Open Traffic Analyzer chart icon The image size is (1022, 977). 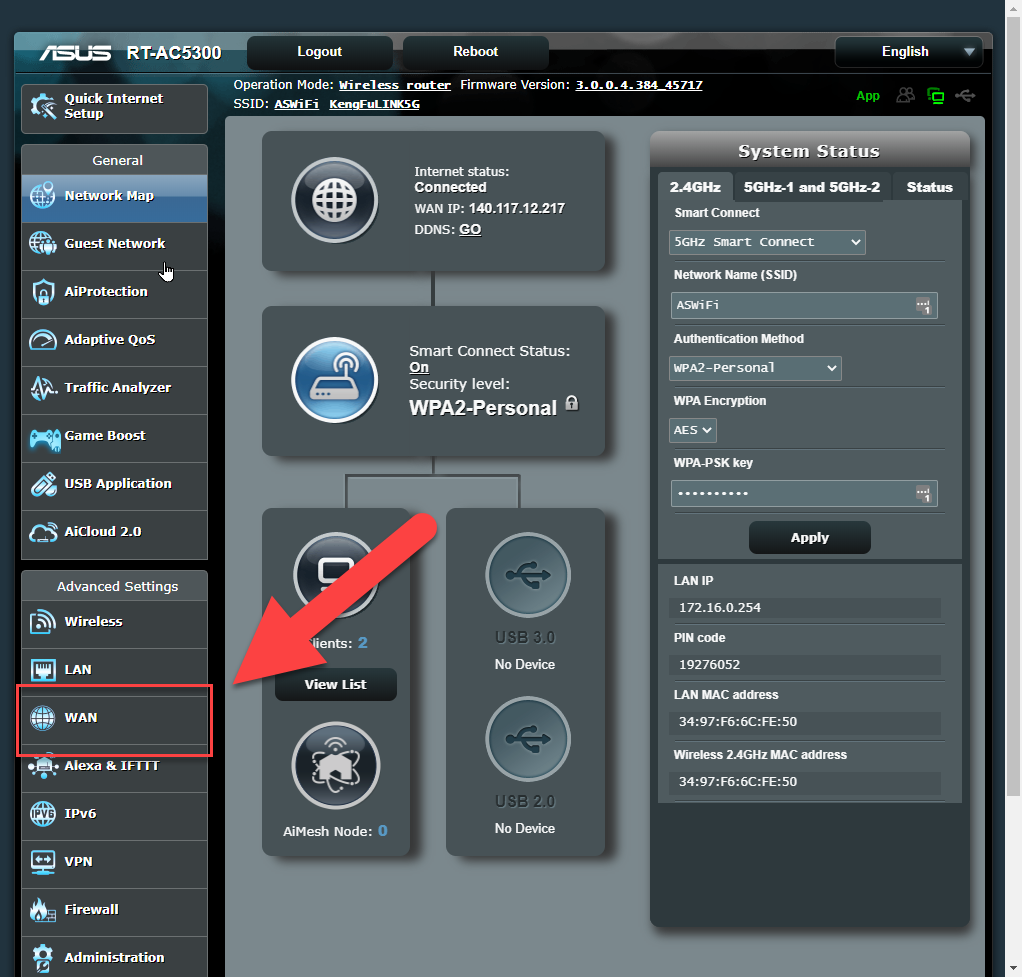pos(44,388)
